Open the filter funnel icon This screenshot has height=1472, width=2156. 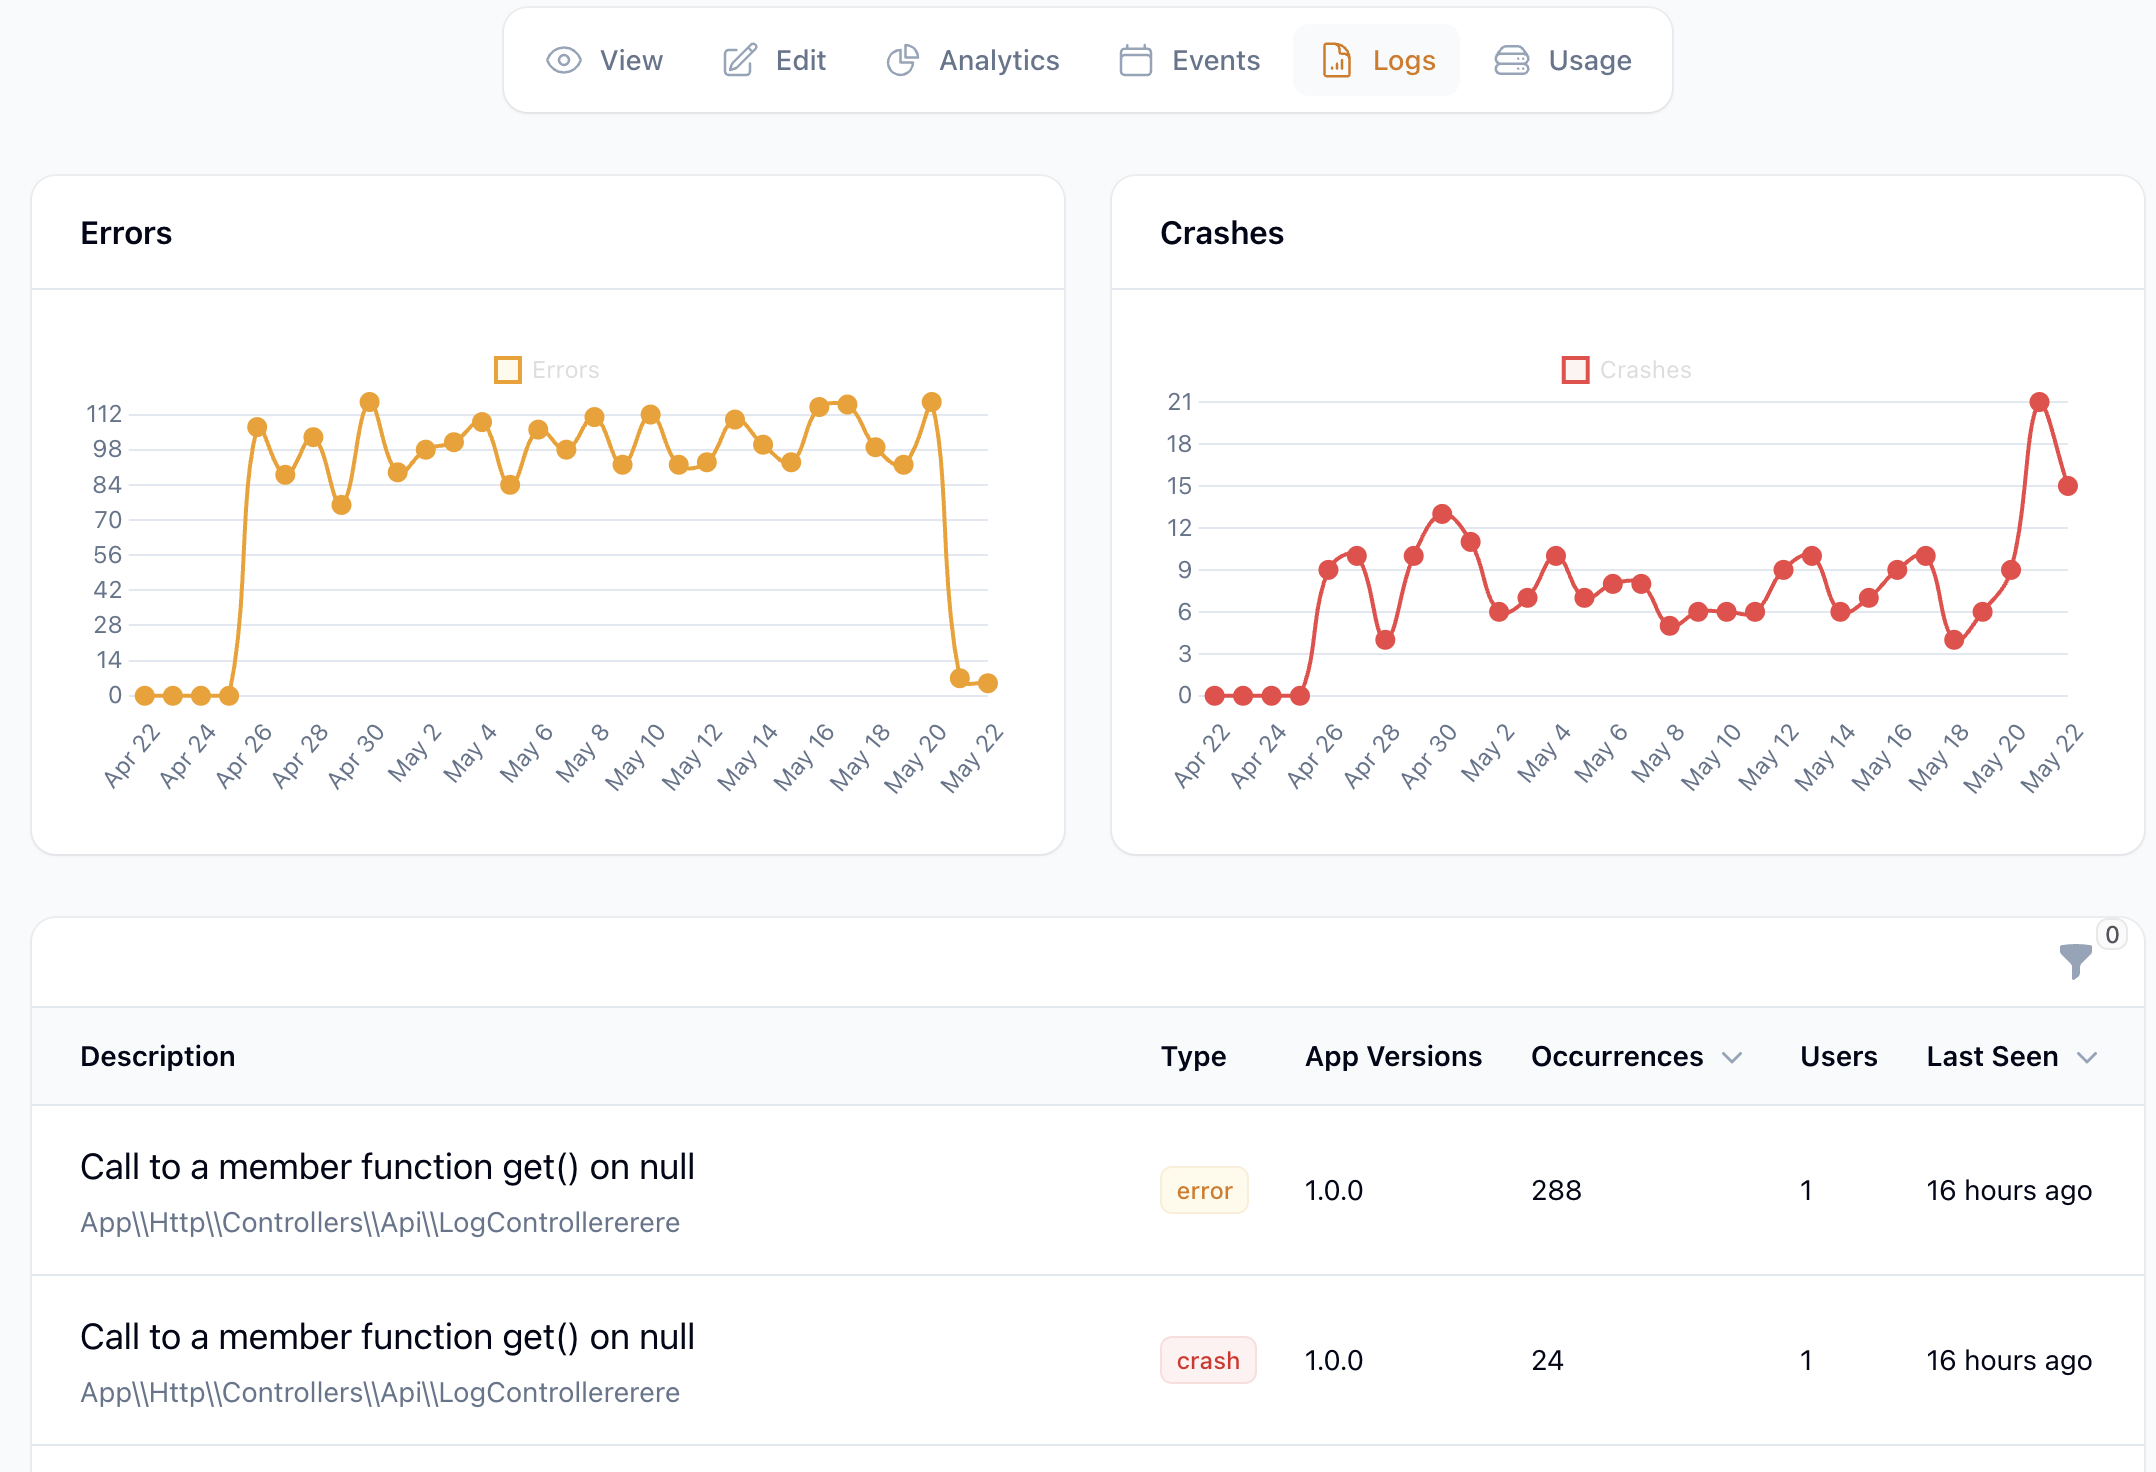pyautogui.click(x=2075, y=960)
